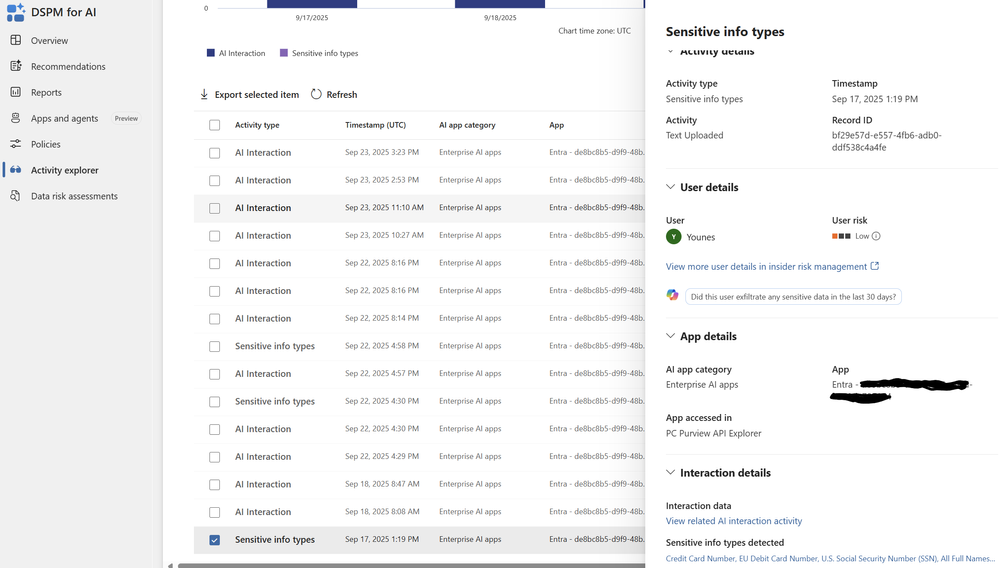Check the Sep 18 8:47 AM row checkbox

click(x=215, y=485)
